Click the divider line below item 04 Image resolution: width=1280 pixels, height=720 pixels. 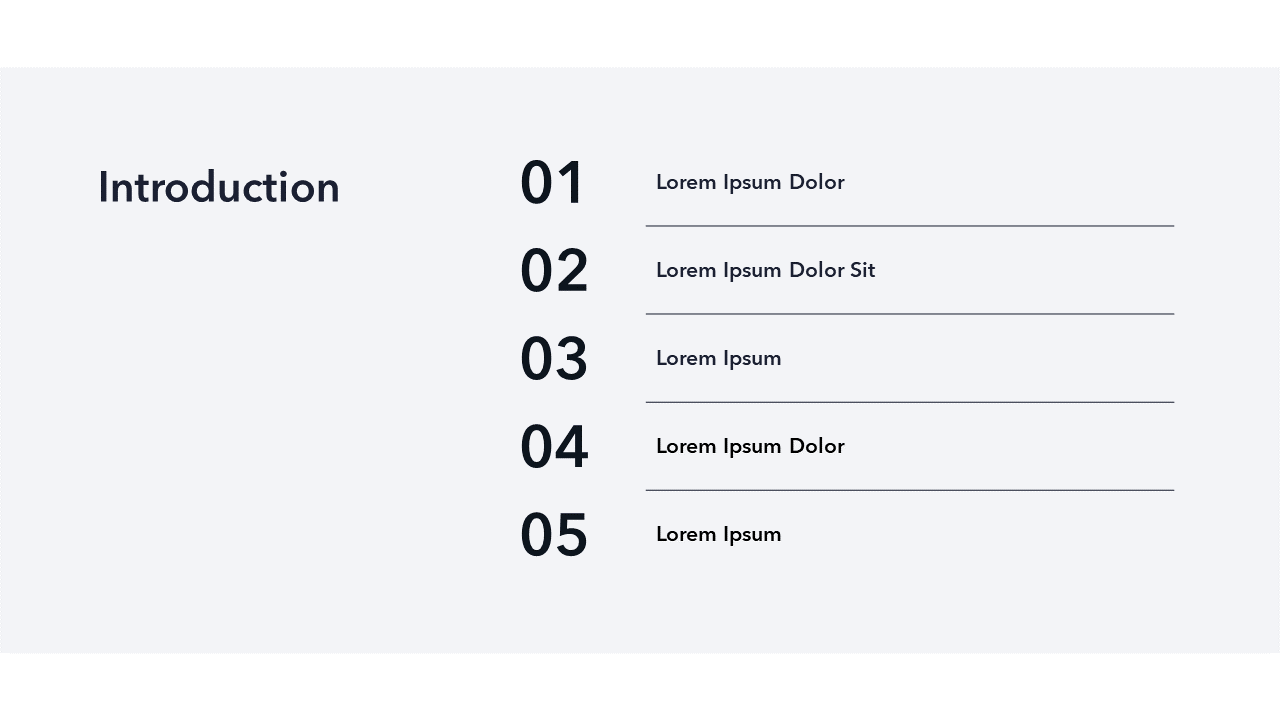(x=909, y=490)
